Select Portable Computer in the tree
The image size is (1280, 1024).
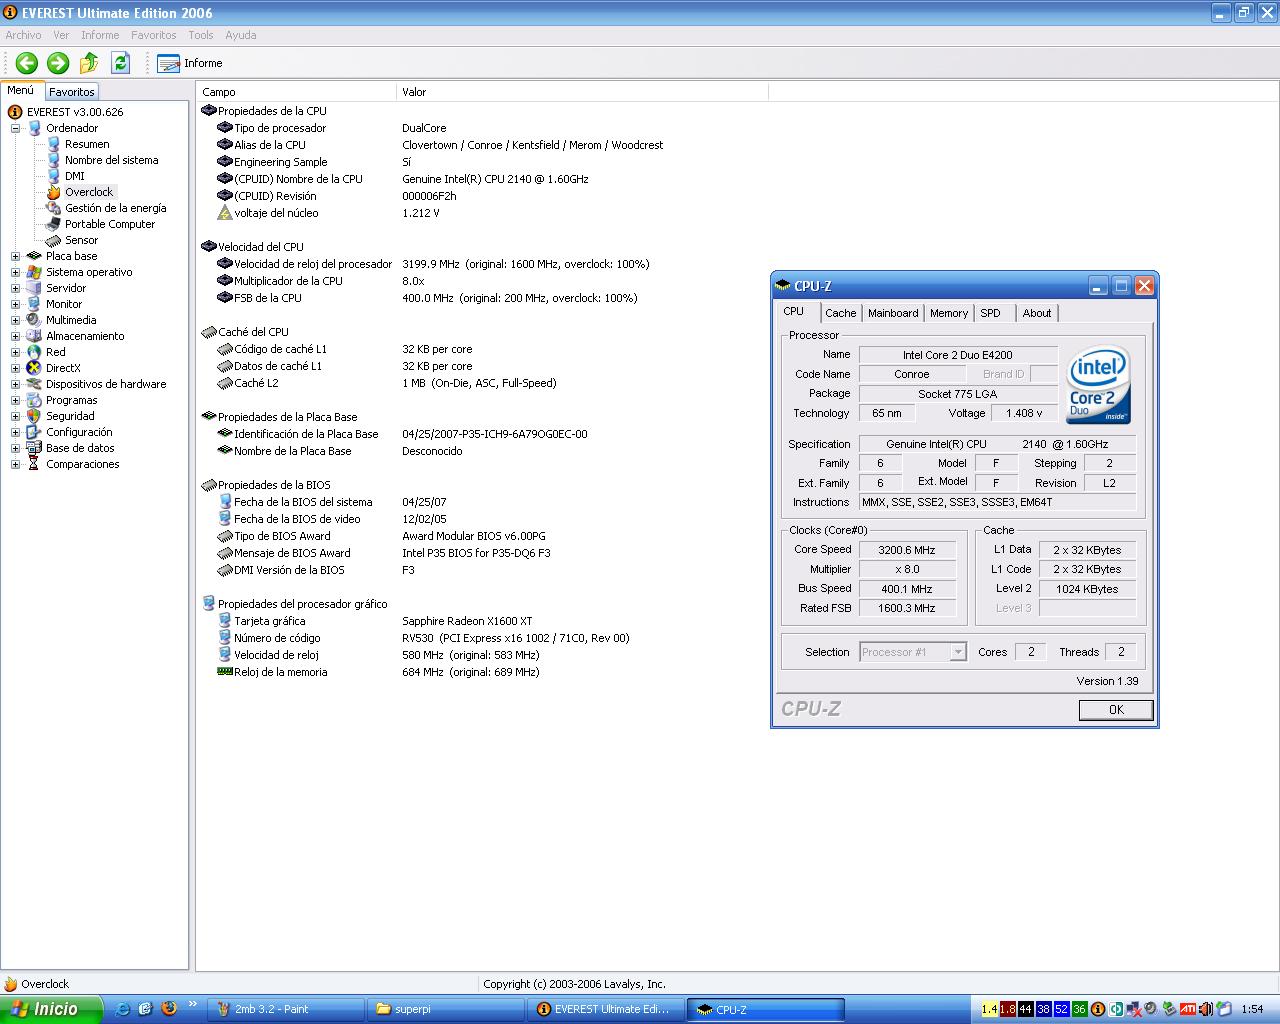click(x=110, y=224)
